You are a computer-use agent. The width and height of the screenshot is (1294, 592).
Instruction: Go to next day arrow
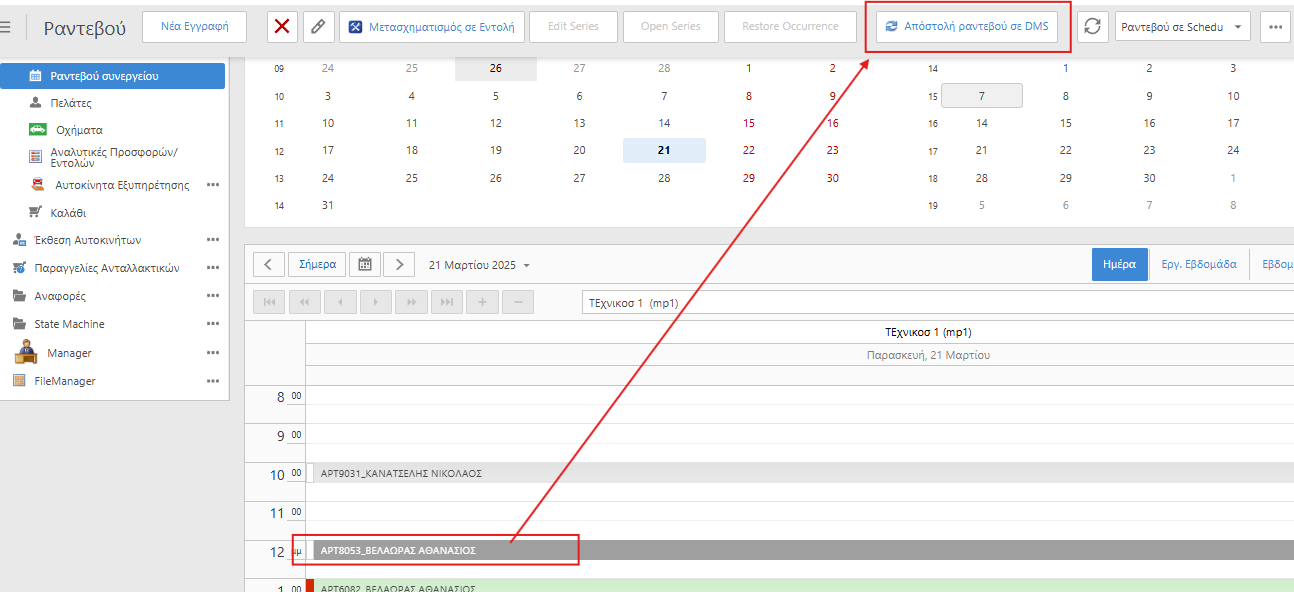click(x=399, y=265)
